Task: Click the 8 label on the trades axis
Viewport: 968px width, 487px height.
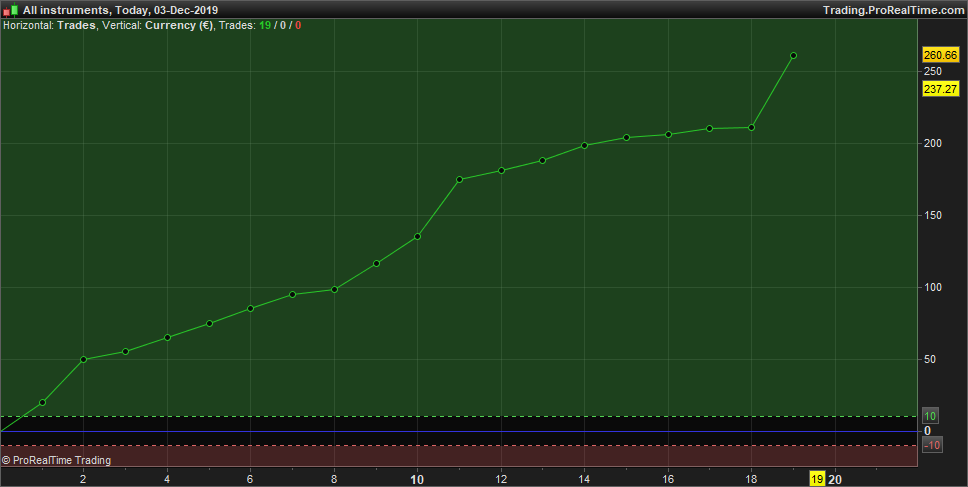Action: (x=335, y=479)
